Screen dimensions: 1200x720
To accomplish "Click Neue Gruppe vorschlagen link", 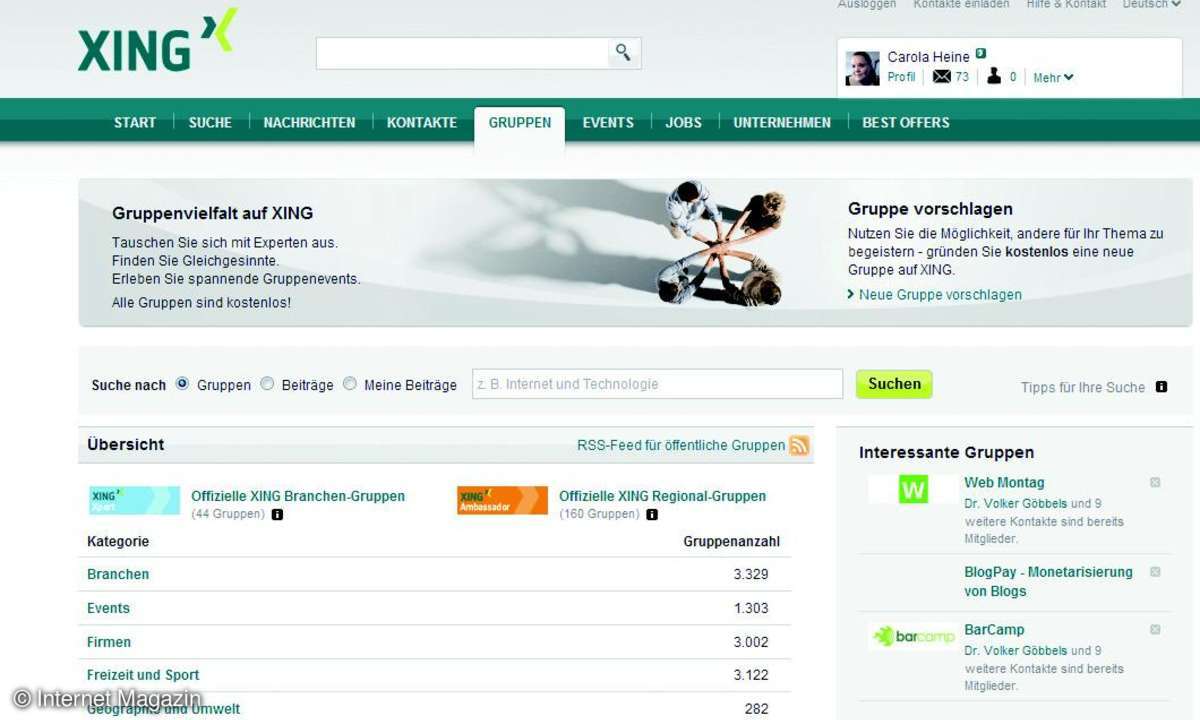I will coord(940,295).
